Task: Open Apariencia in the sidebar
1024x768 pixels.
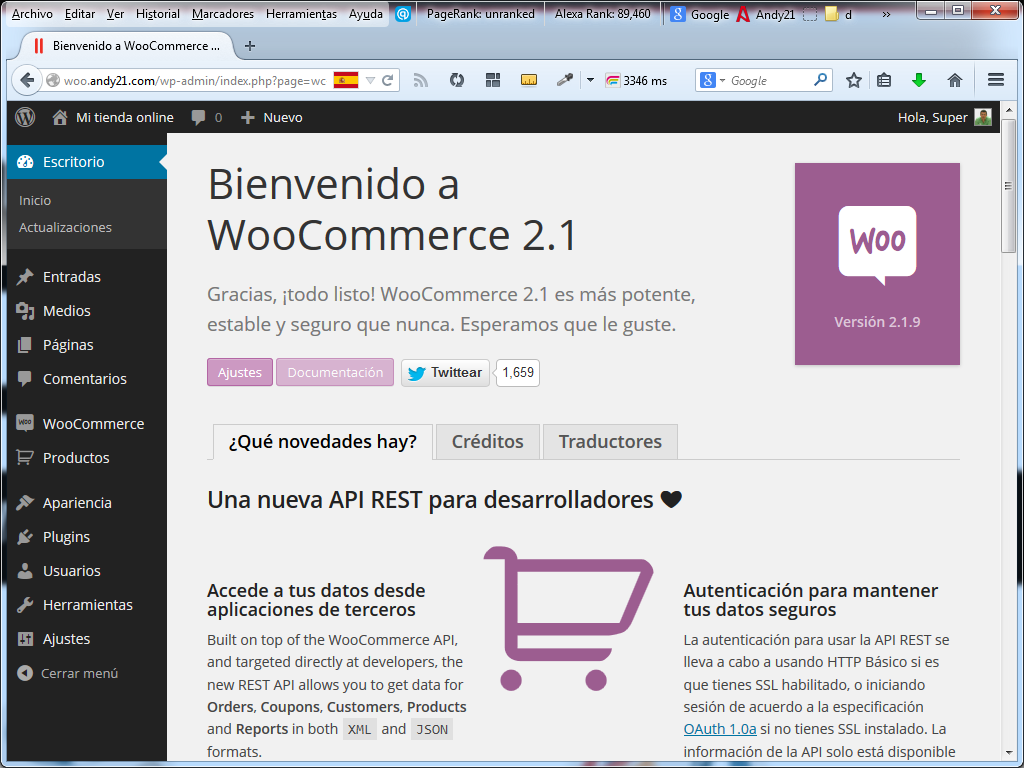Action: pyautogui.click(x=87, y=503)
